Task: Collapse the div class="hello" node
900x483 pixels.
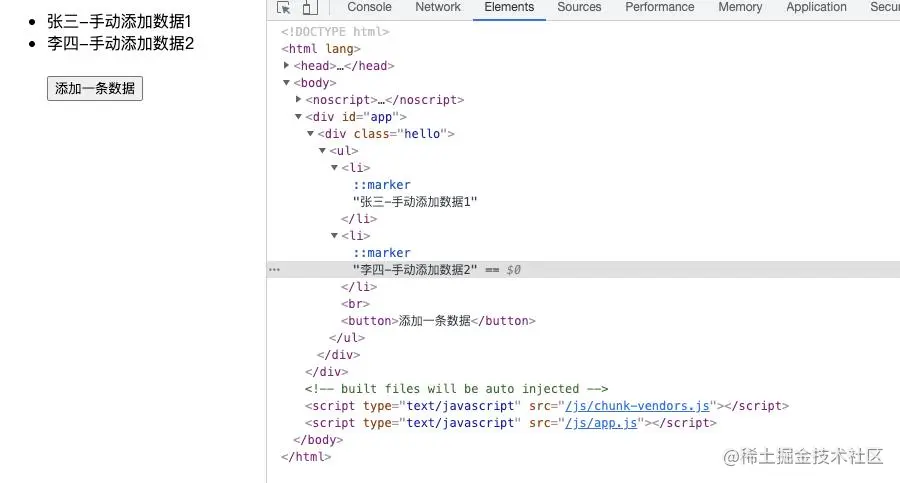Action: [311, 134]
